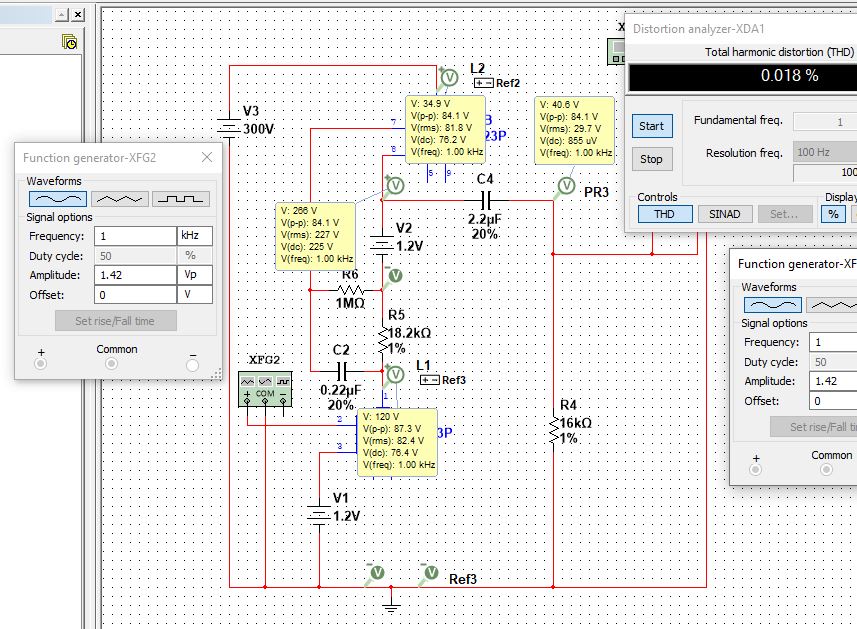Select THD control mode
The height and width of the screenshot is (629, 857).
click(x=663, y=214)
